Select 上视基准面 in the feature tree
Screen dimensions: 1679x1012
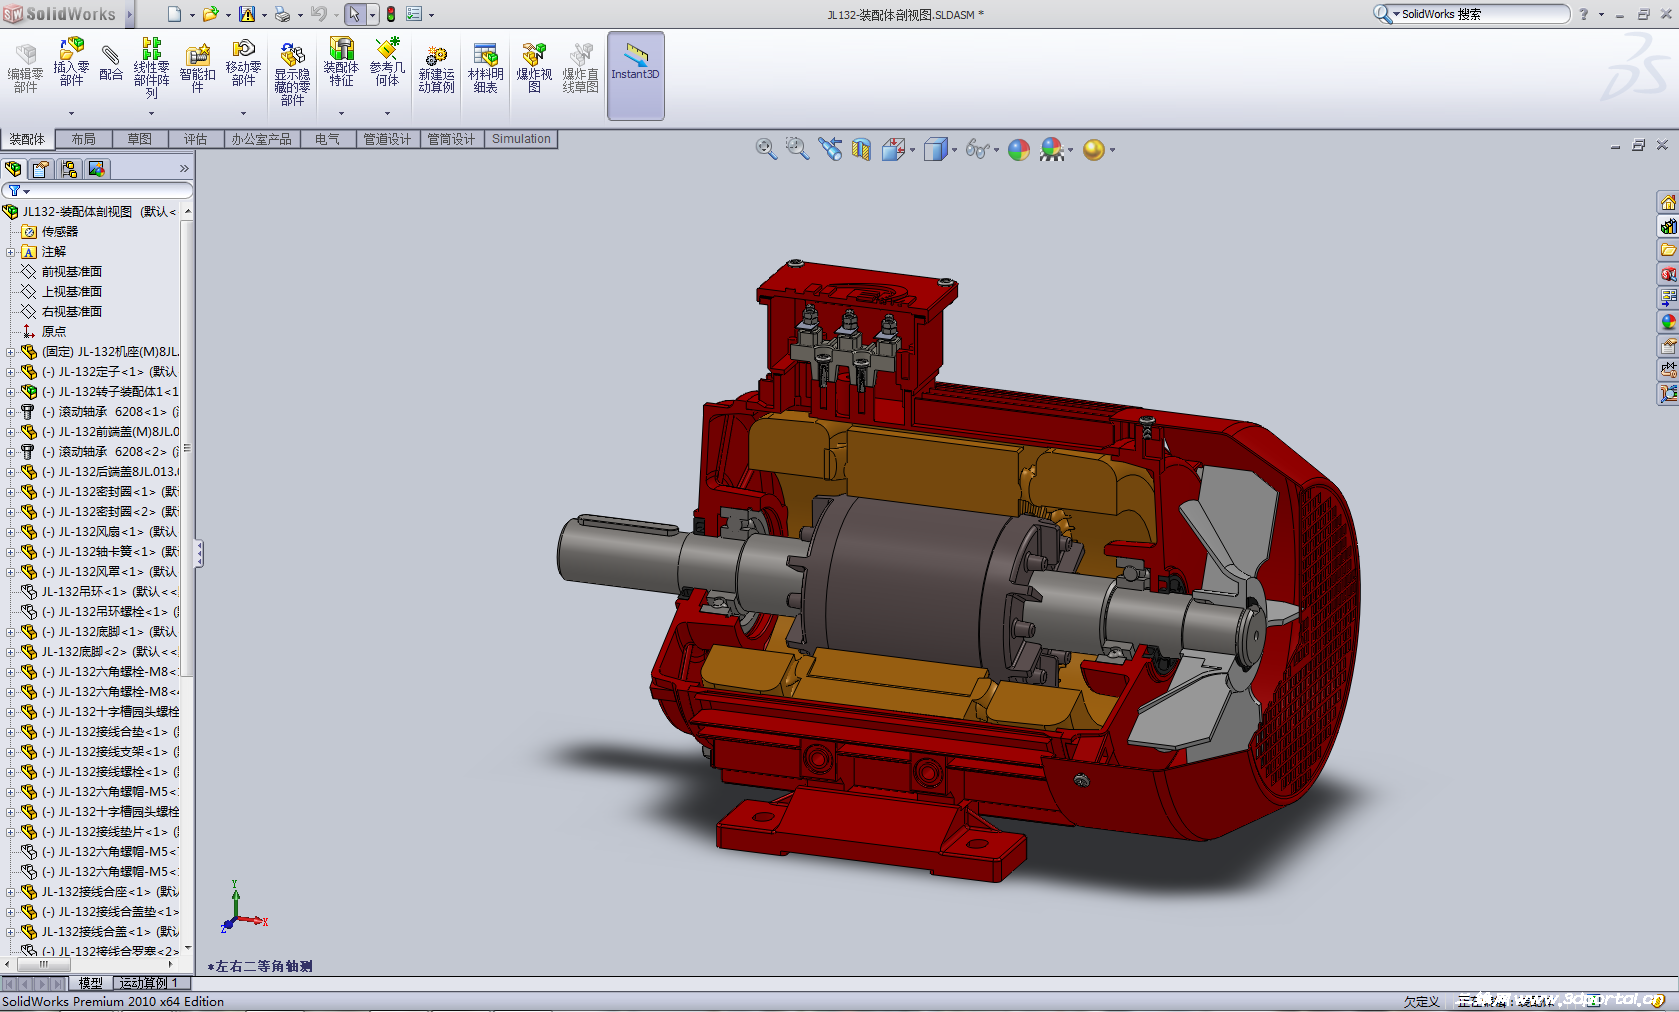[x=72, y=292]
